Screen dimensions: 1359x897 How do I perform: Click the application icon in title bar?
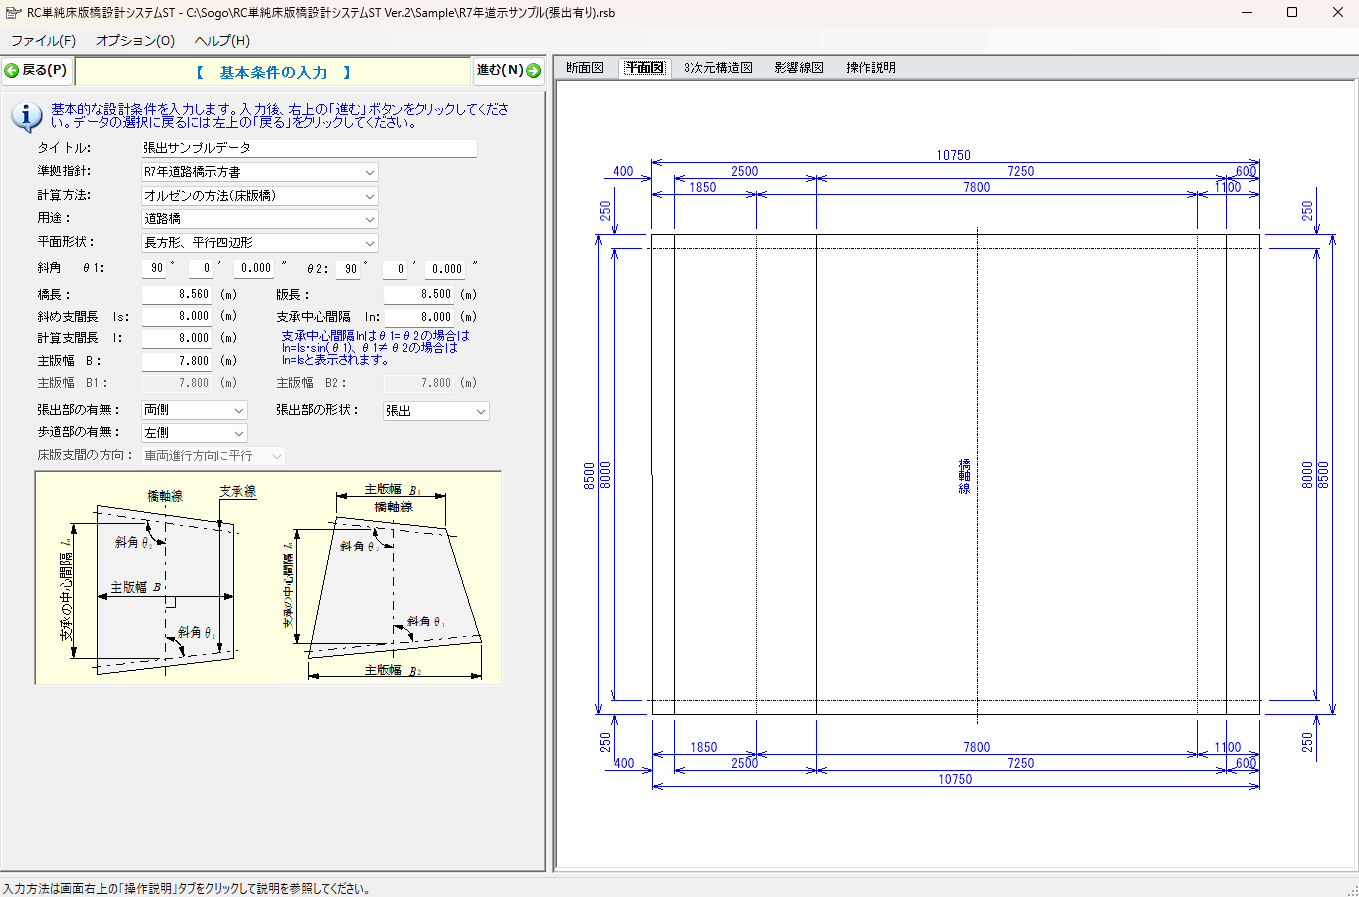pos(13,13)
